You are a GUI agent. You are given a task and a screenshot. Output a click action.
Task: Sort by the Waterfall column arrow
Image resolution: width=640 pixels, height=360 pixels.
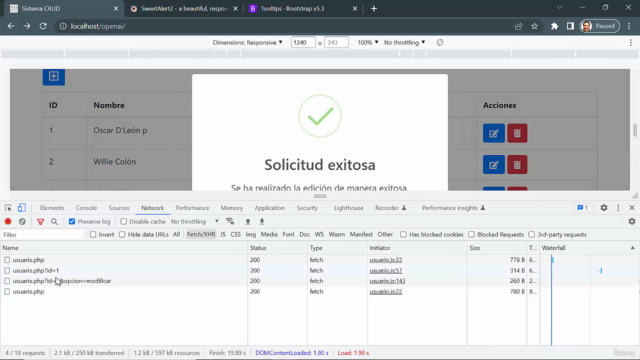(633, 248)
